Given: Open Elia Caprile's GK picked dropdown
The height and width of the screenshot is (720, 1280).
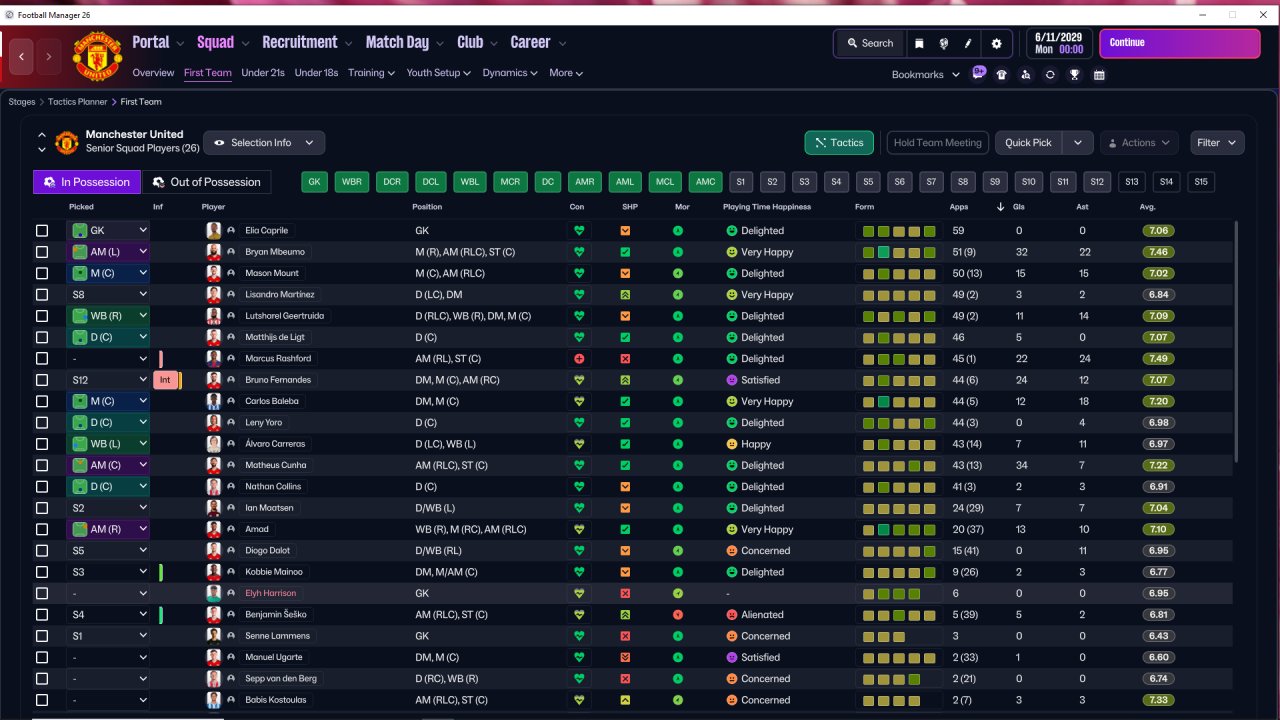Looking at the screenshot, I should point(108,231).
